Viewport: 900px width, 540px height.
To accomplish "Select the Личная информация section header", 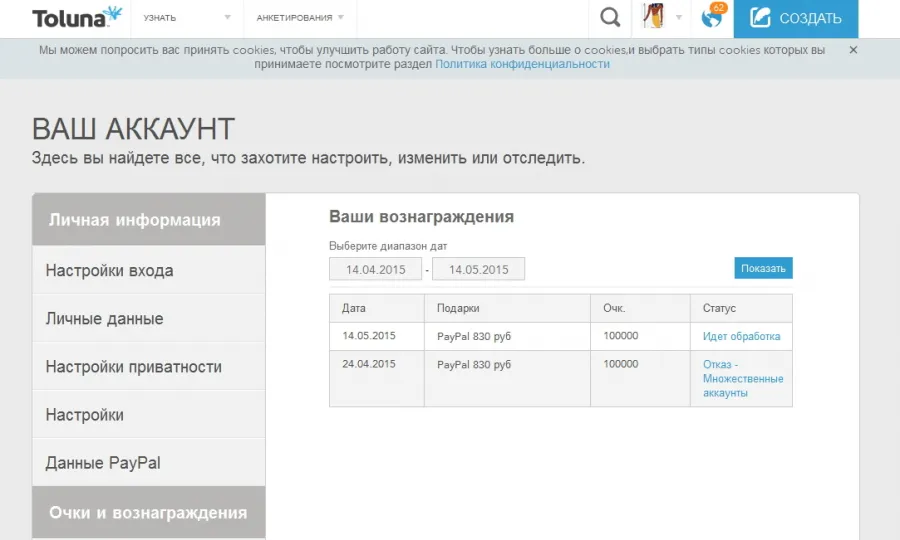I will (x=149, y=220).
